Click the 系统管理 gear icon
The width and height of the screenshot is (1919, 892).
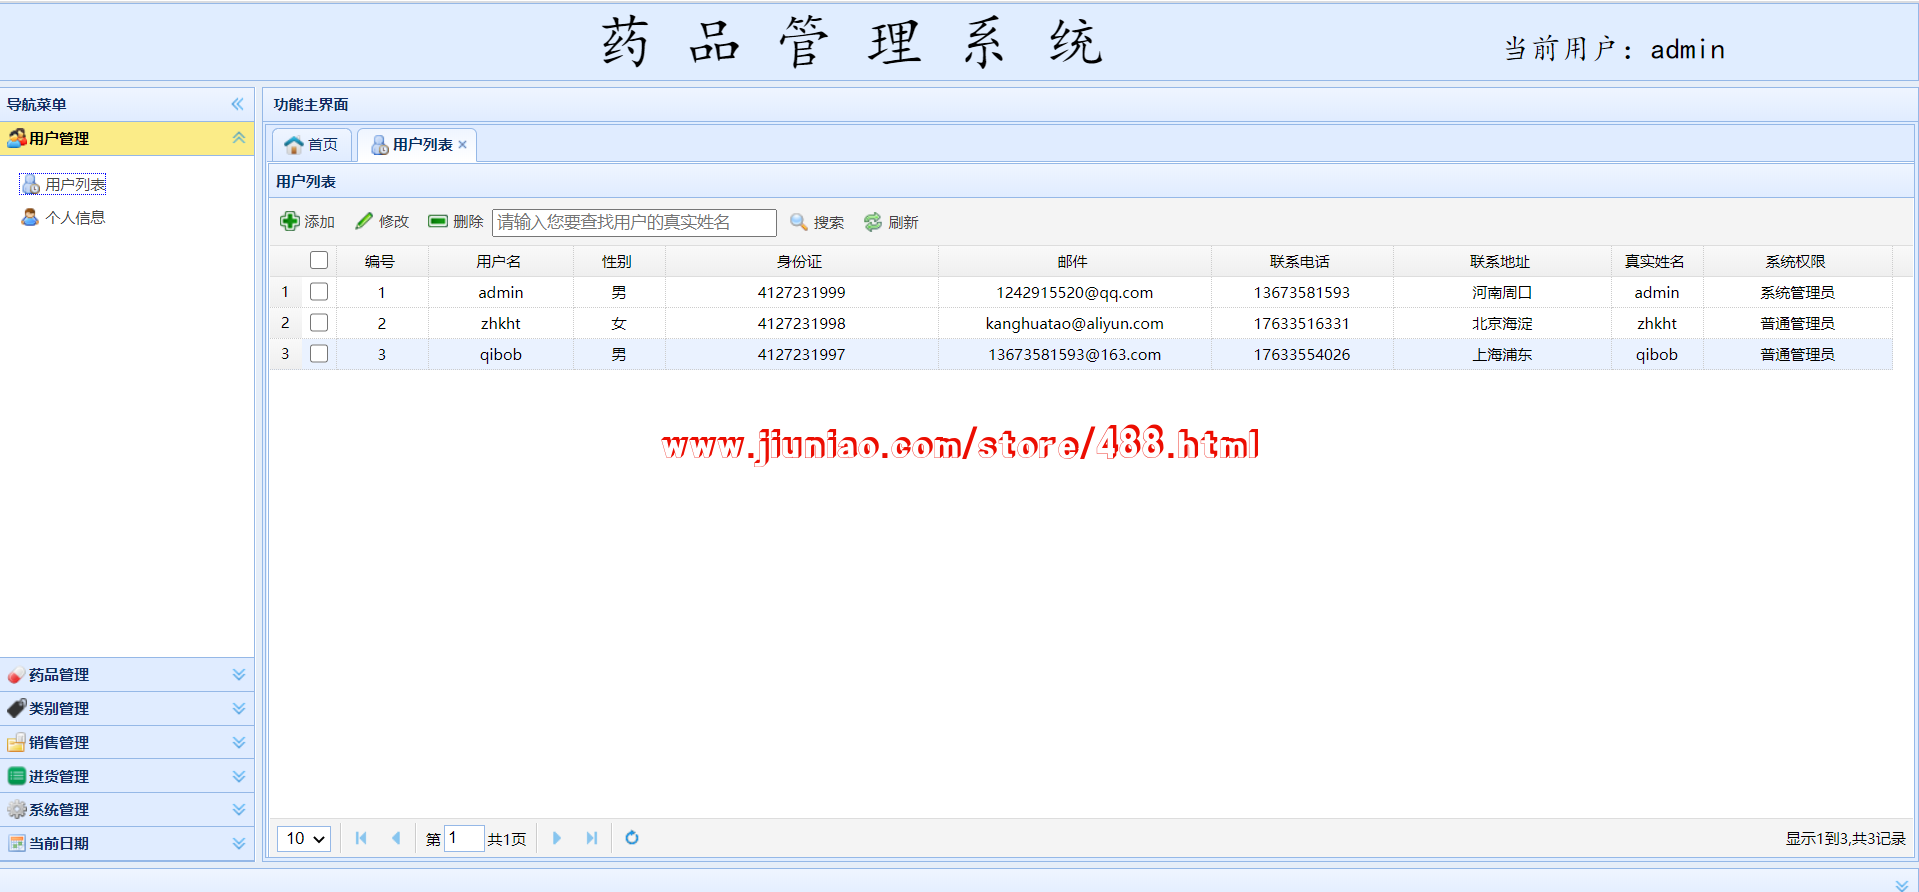17,809
